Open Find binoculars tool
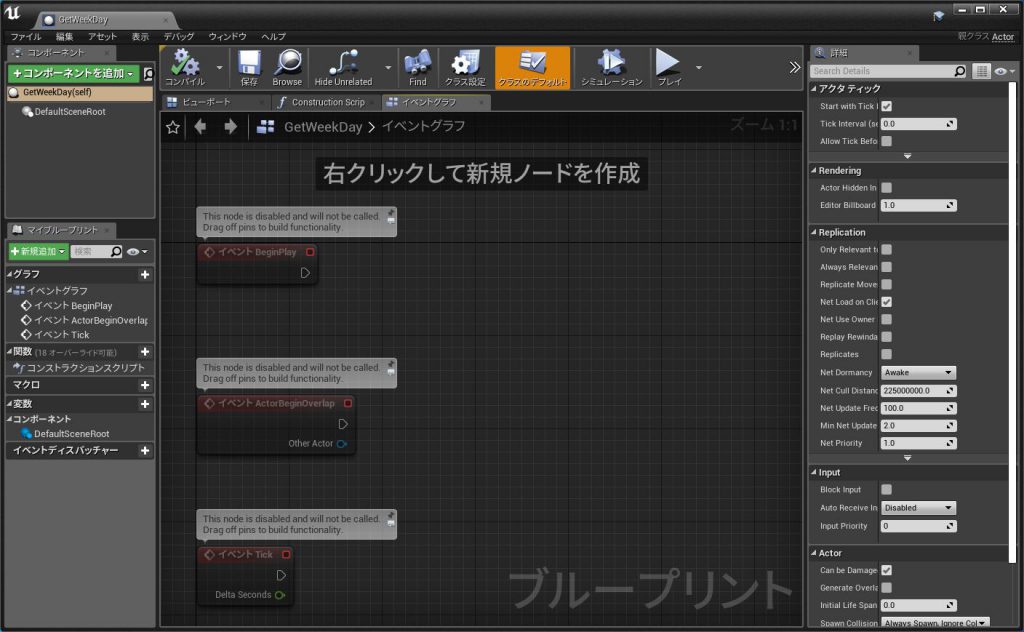 coord(417,67)
